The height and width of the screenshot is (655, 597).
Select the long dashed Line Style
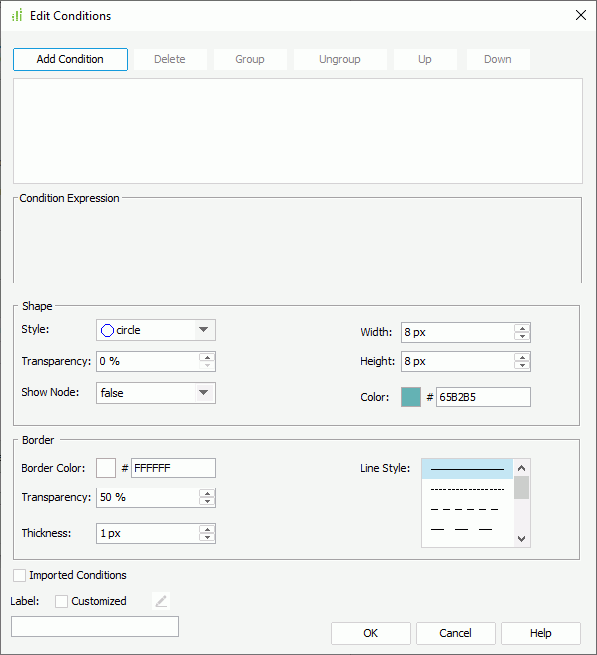pos(467,529)
